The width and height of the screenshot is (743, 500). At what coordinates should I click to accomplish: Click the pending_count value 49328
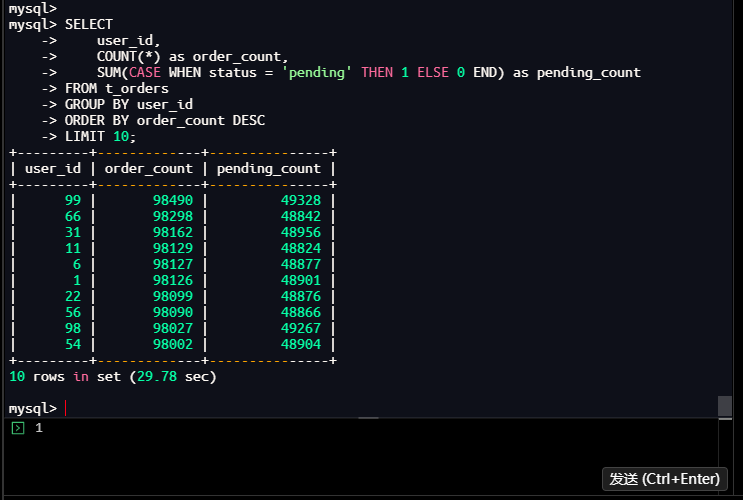click(x=301, y=200)
